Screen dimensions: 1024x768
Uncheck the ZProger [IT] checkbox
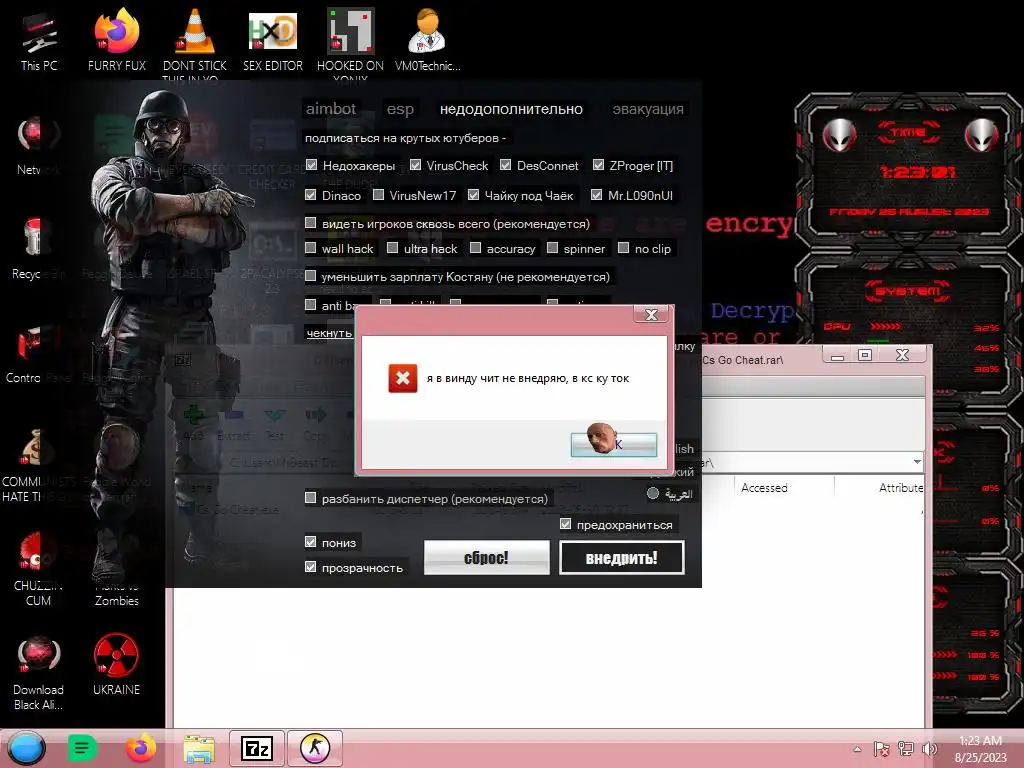coord(598,165)
